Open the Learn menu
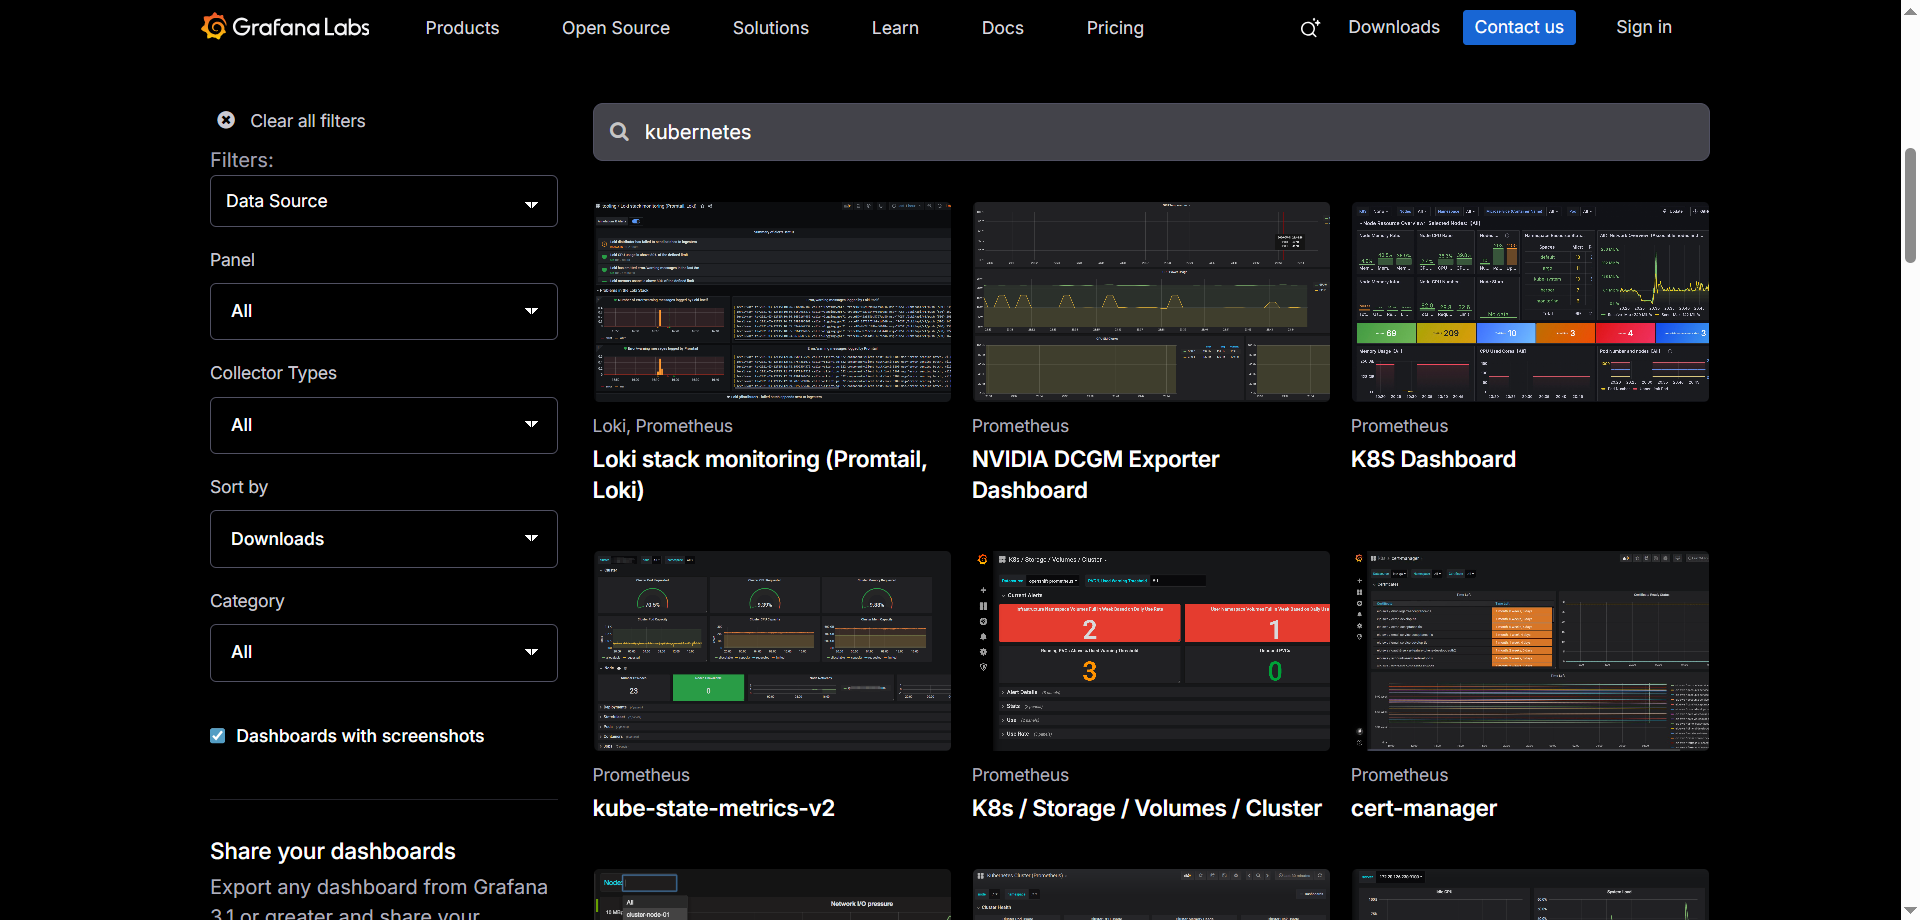The height and width of the screenshot is (920, 1920). tap(895, 28)
